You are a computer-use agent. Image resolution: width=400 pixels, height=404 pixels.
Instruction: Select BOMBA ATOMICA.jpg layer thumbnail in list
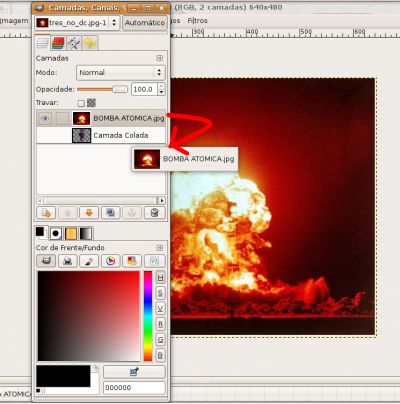(x=81, y=118)
